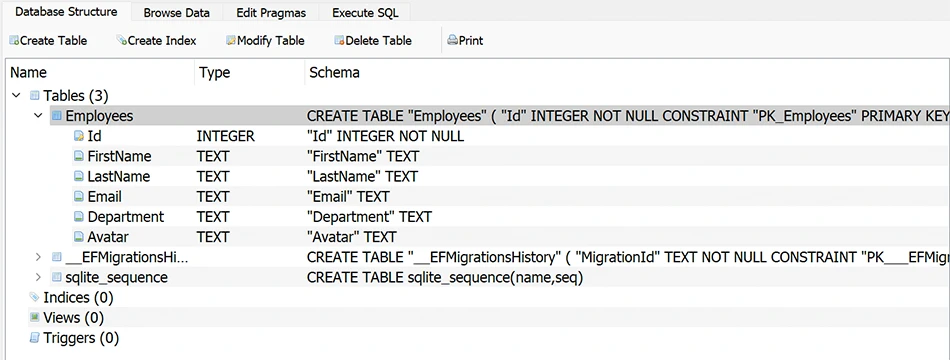Click the sqlite_sequence table icon

56,277
